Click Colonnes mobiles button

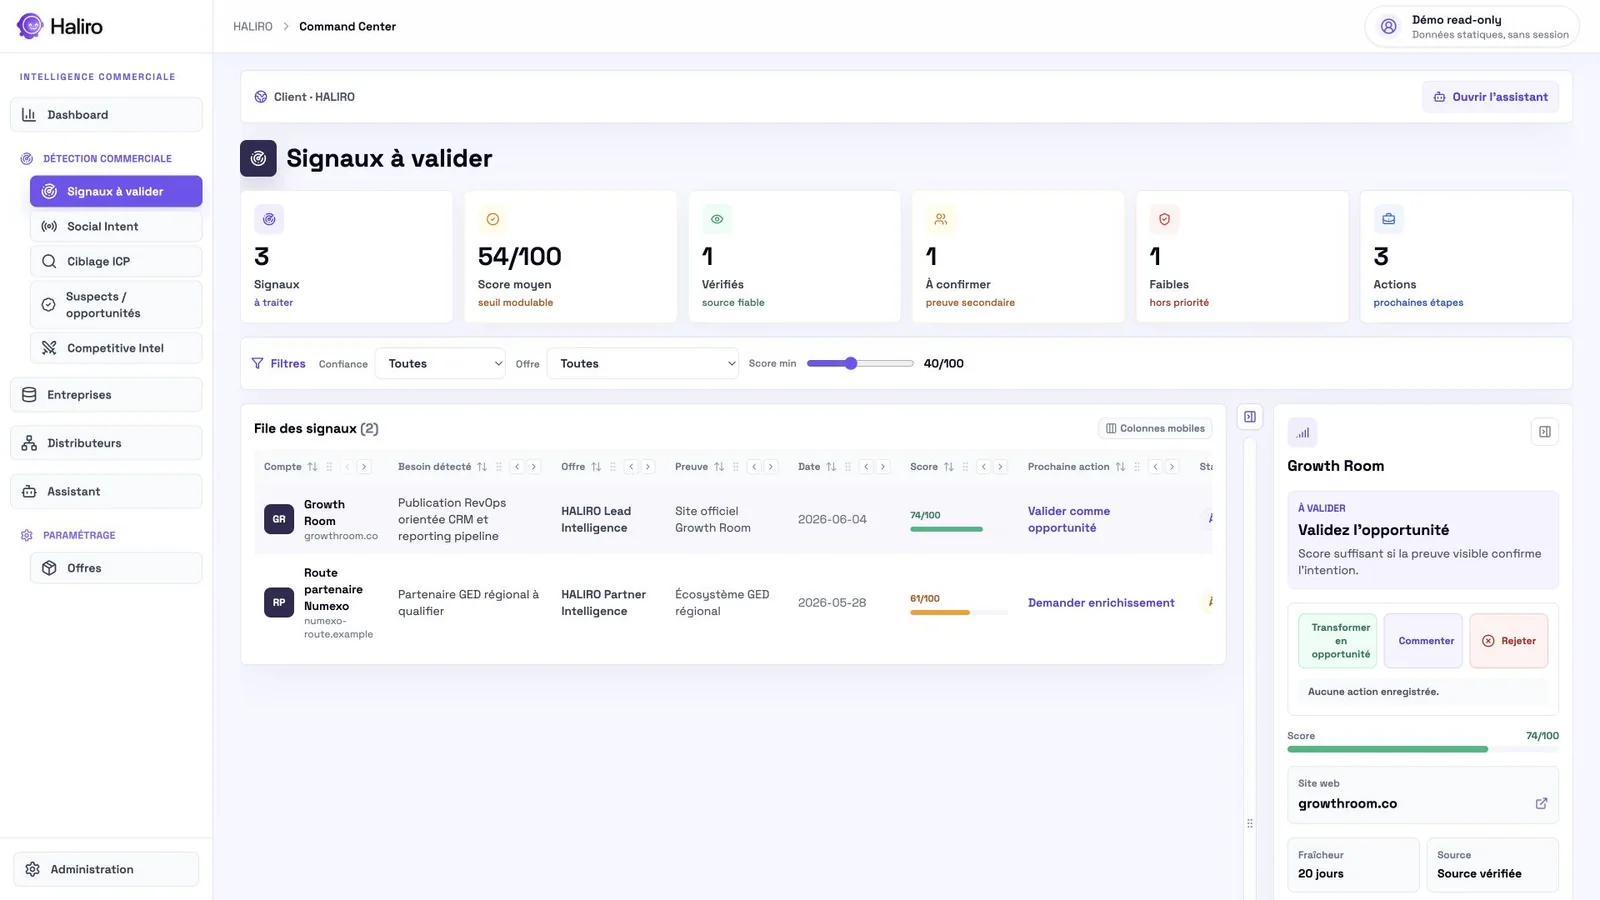point(1155,428)
